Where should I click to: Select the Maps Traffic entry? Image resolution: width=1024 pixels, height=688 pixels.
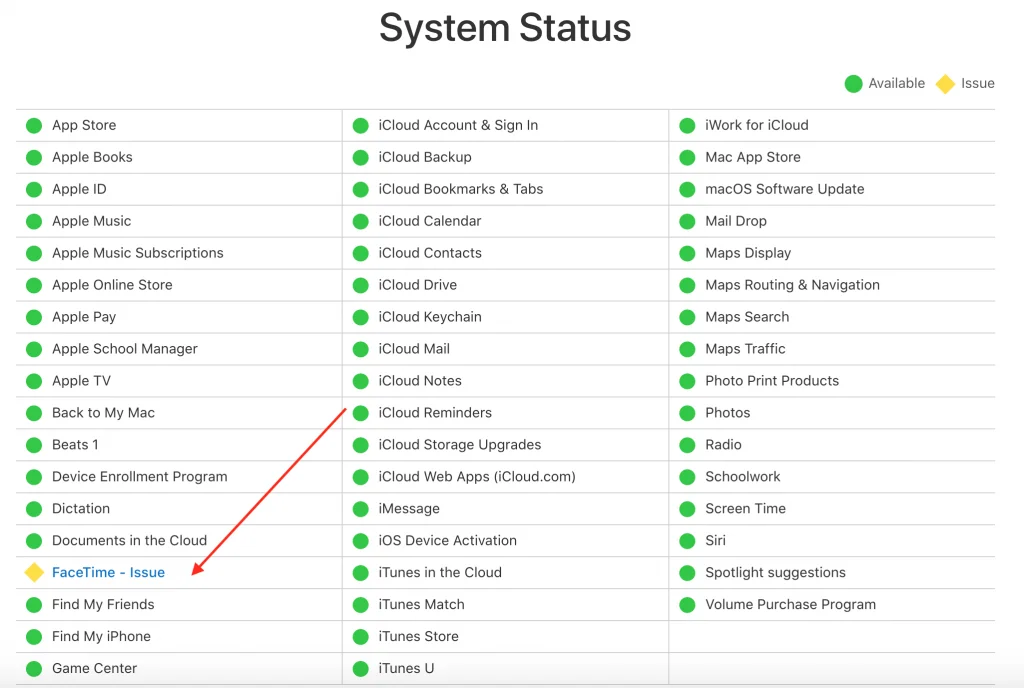(745, 349)
